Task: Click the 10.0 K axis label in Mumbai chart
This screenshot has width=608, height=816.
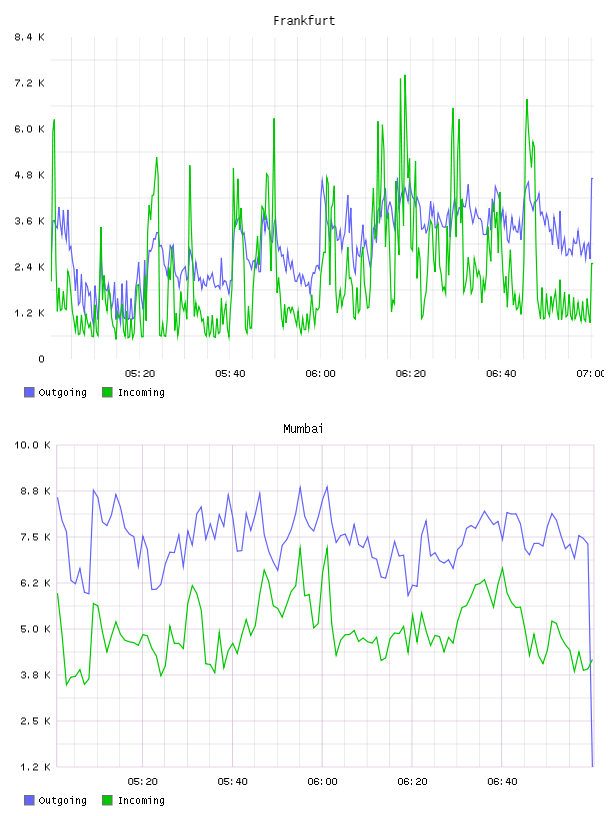Action: click(32, 445)
